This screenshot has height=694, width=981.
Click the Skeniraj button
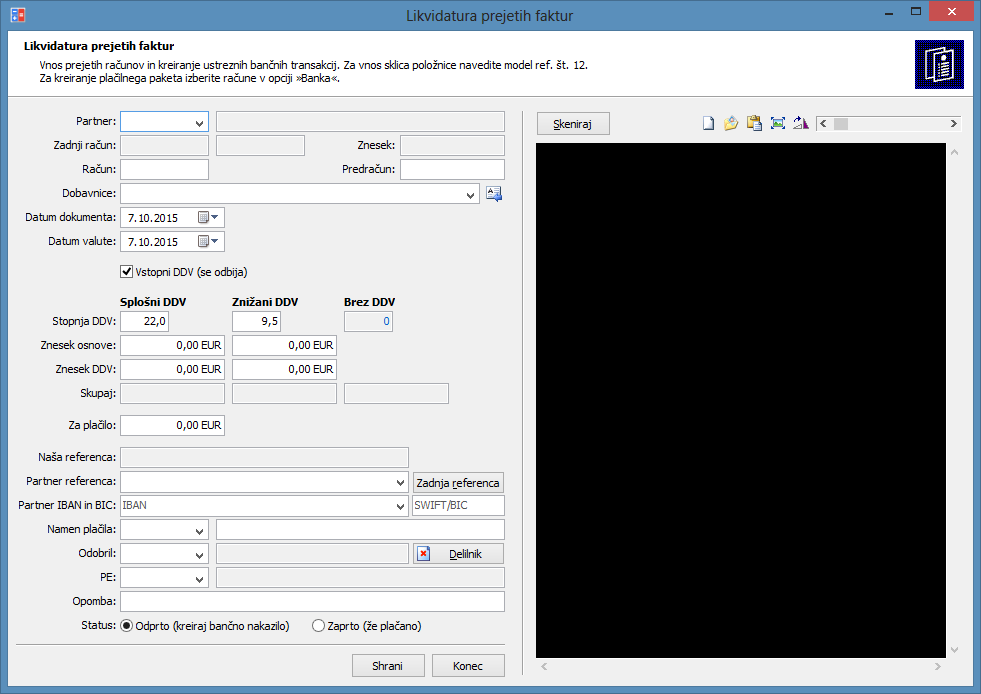pos(573,123)
